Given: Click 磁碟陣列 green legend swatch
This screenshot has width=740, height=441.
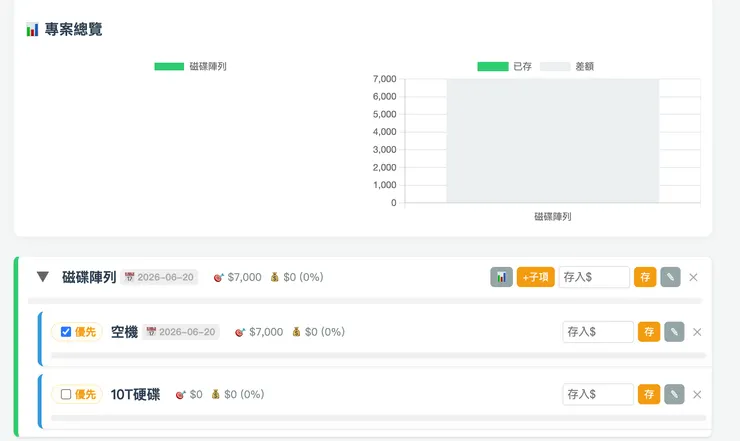Looking at the screenshot, I should (x=169, y=67).
